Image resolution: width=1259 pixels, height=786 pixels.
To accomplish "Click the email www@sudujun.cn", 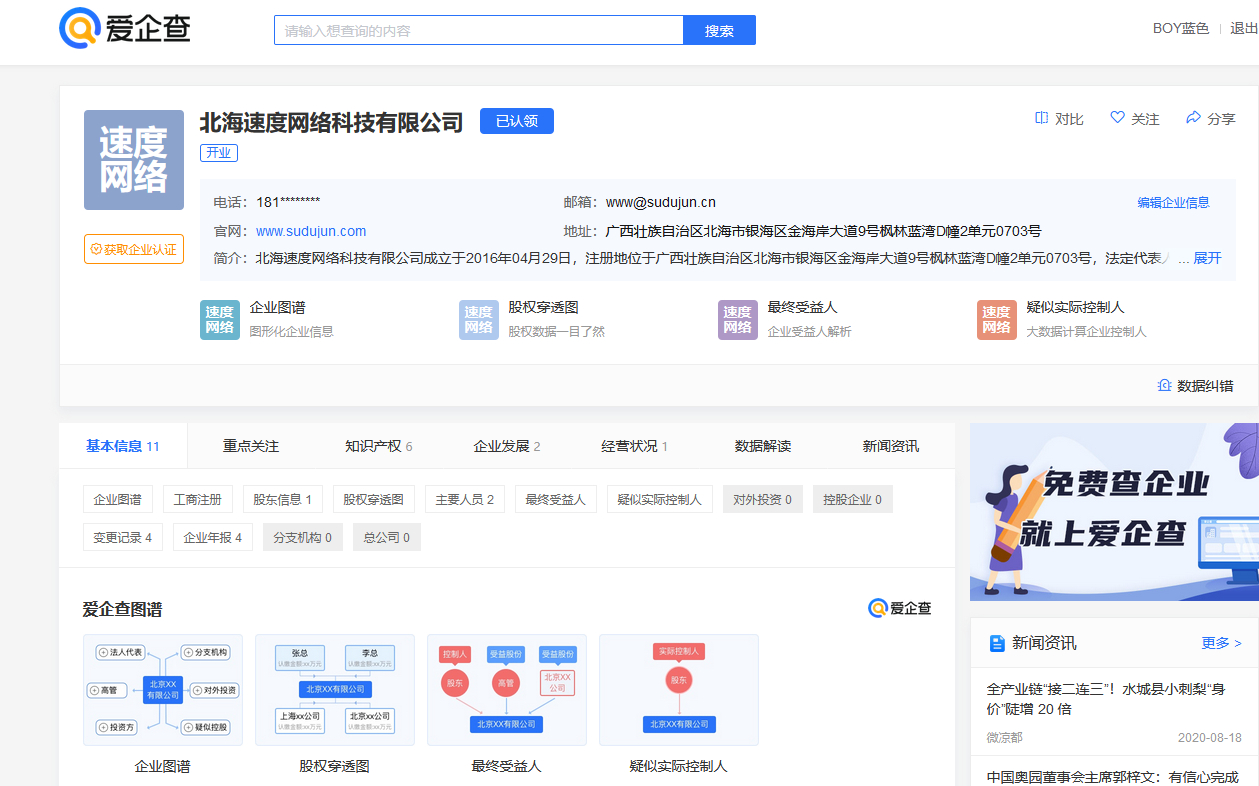I will pyautogui.click(x=661, y=202).
